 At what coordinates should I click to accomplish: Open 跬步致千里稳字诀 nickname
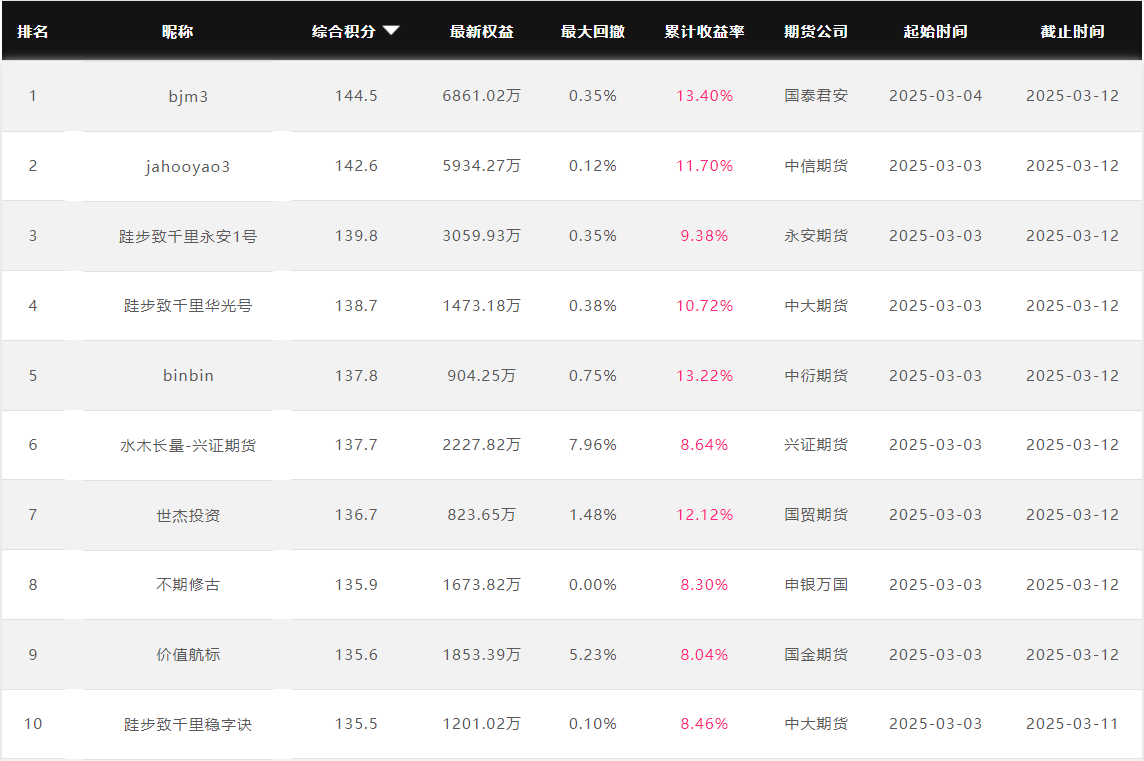click(x=188, y=725)
